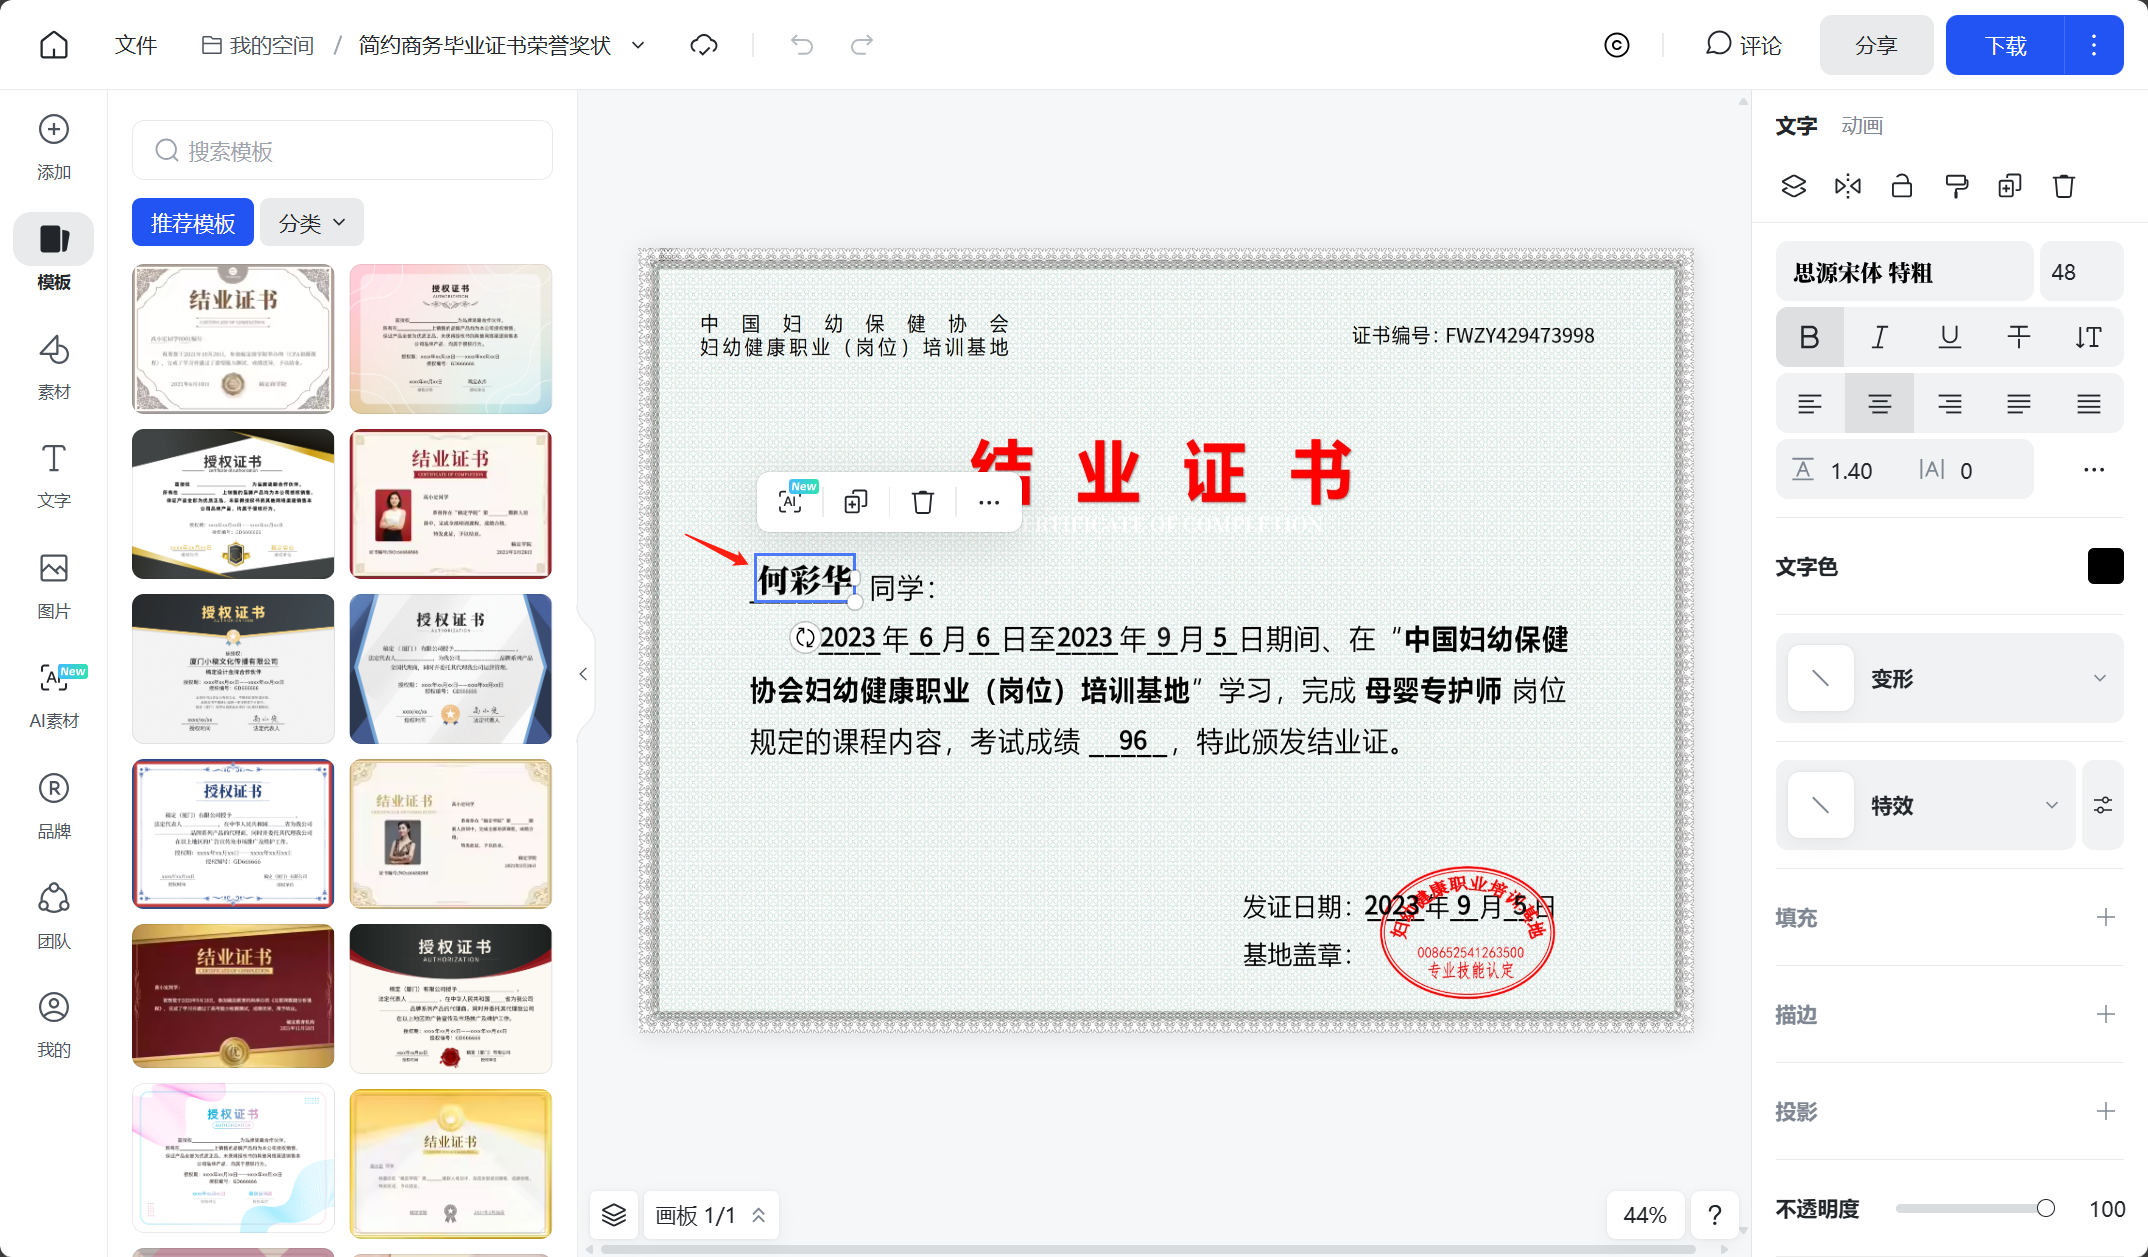Open the 素材 materials sidebar tab

[x=54, y=367]
